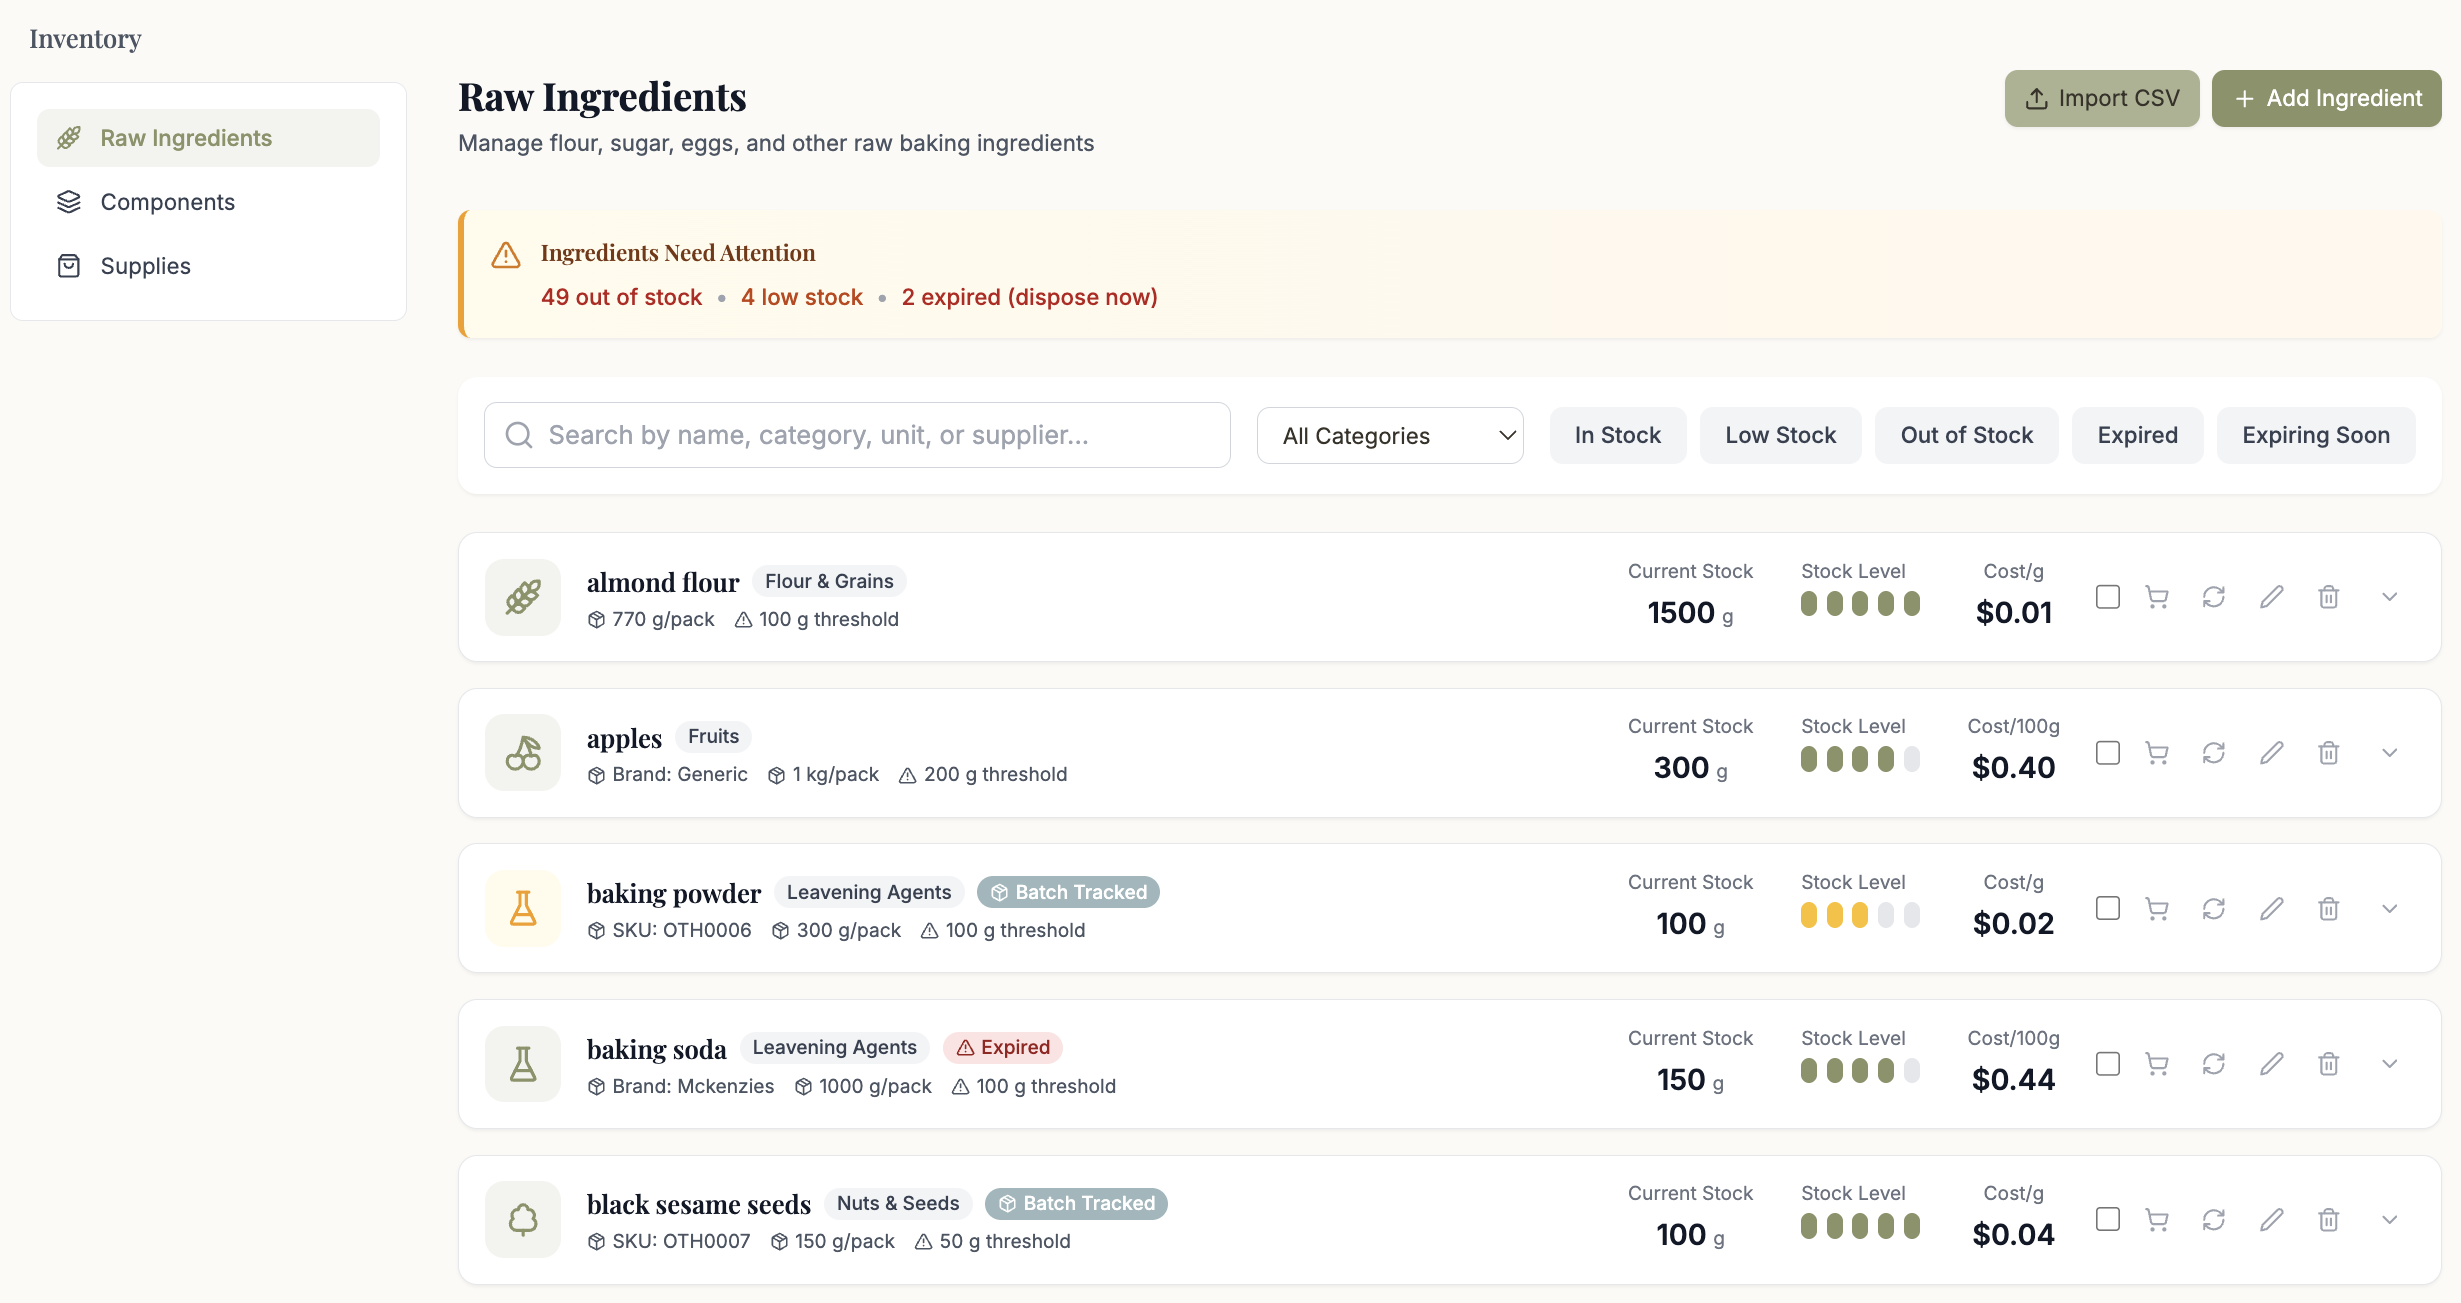This screenshot has height=1303, width=2461.
Task: Open the Supplies section
Action: point(145,265)
